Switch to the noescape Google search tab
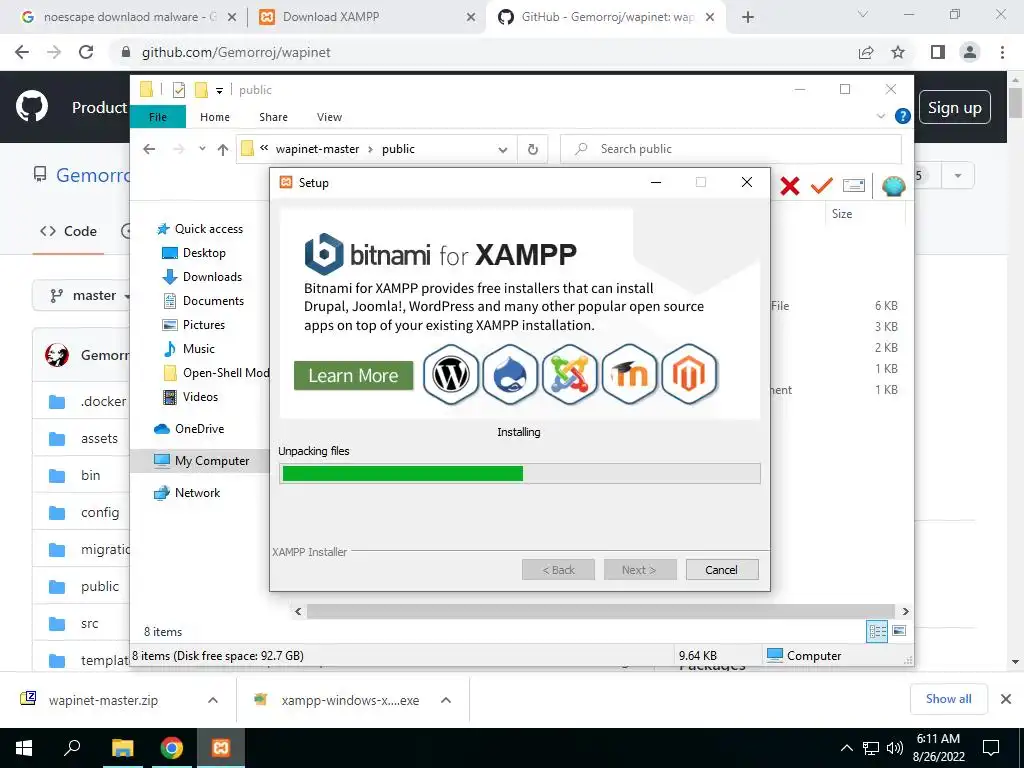1024x768 pixels. point(129,17)
